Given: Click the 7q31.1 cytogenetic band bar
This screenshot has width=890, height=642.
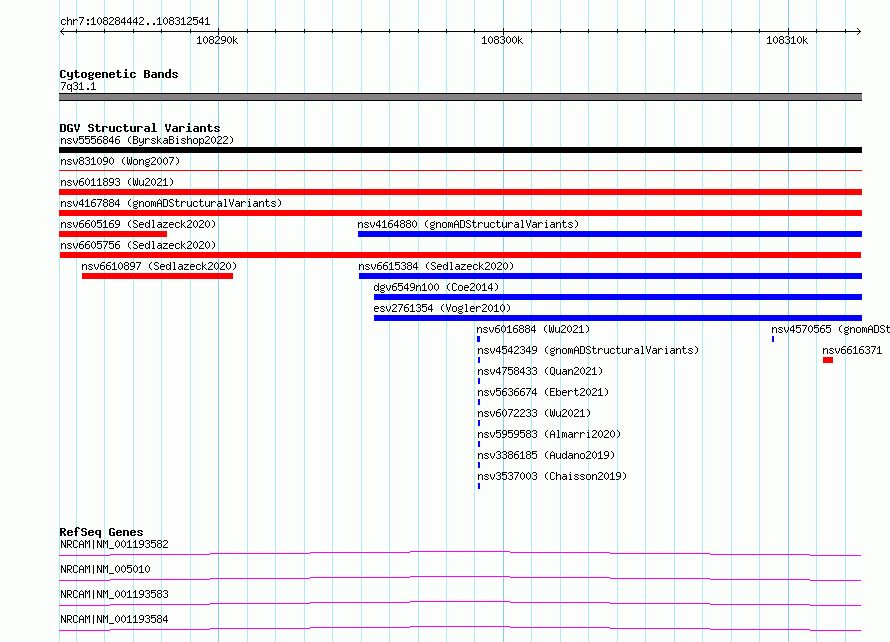Looking at the screenshot, I should click(460, 97).
